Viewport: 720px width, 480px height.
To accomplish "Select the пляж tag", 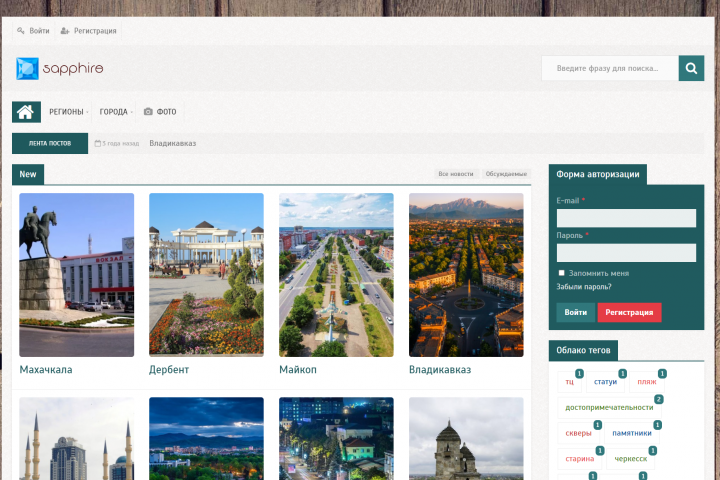I will click(x=647, y=382).
